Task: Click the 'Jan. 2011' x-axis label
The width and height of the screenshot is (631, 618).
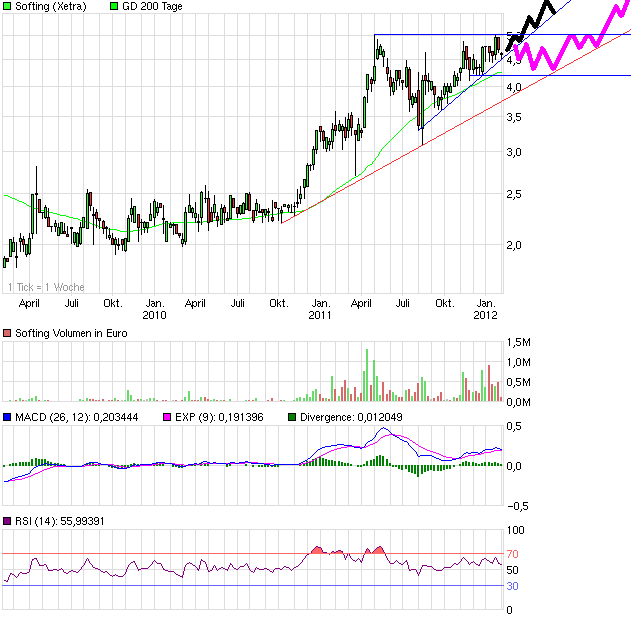Action: 320,309
